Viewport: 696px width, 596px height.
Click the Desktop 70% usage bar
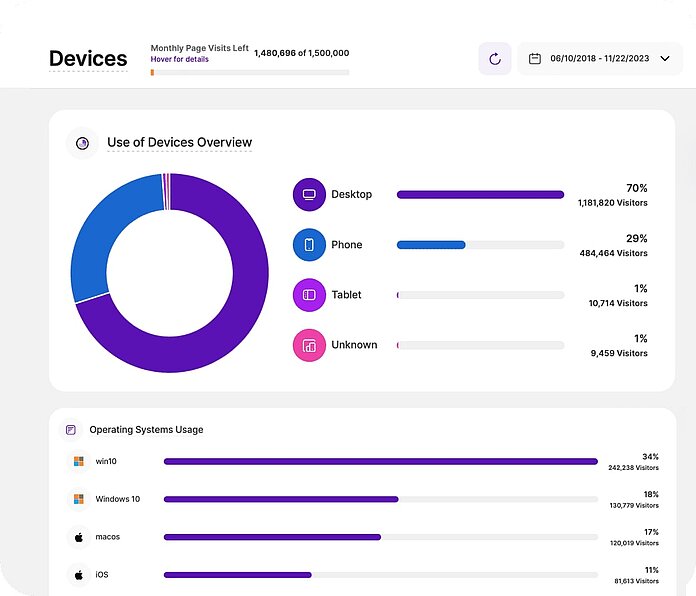coord(480,194)
